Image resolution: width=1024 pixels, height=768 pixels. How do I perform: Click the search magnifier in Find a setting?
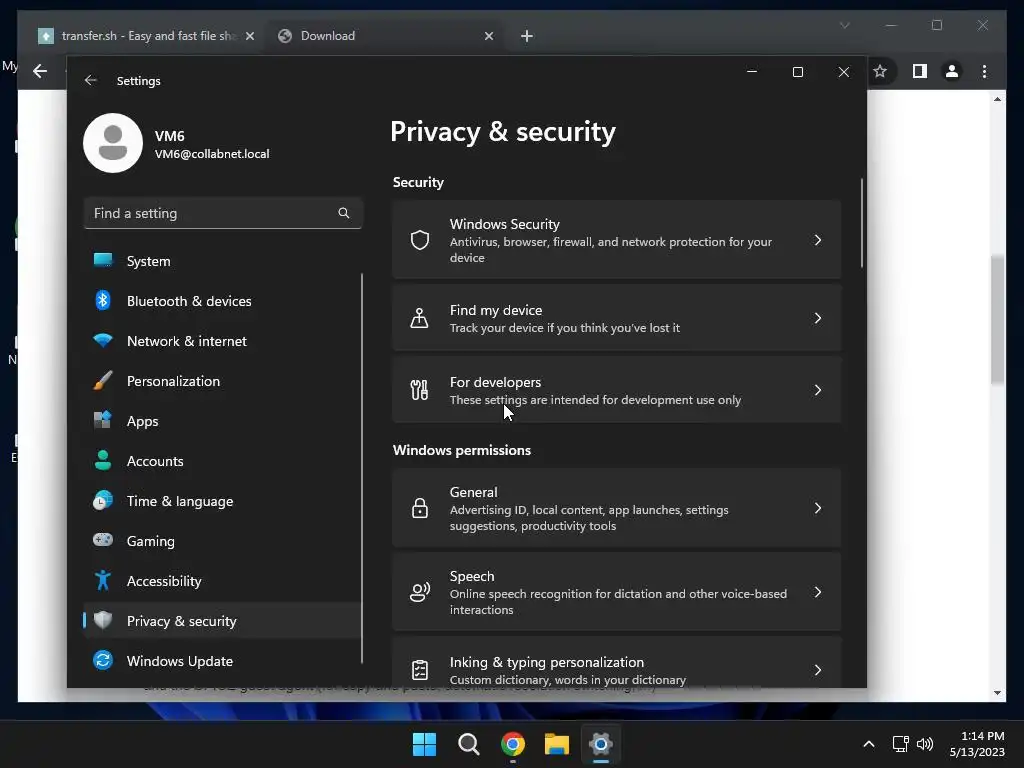tap(344, 213)
